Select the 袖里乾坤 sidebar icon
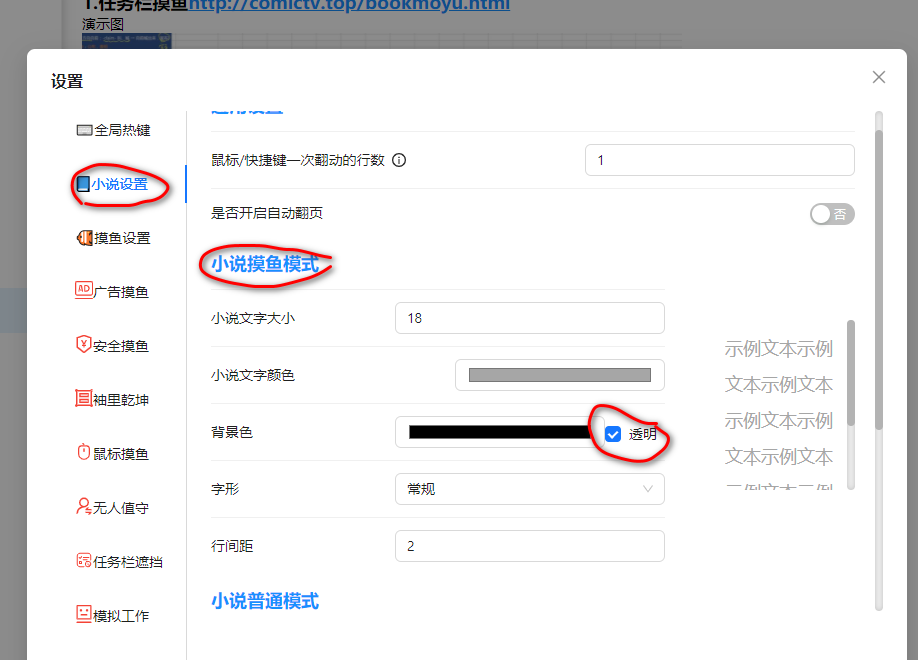918x660 pixels. pos(84,399)
